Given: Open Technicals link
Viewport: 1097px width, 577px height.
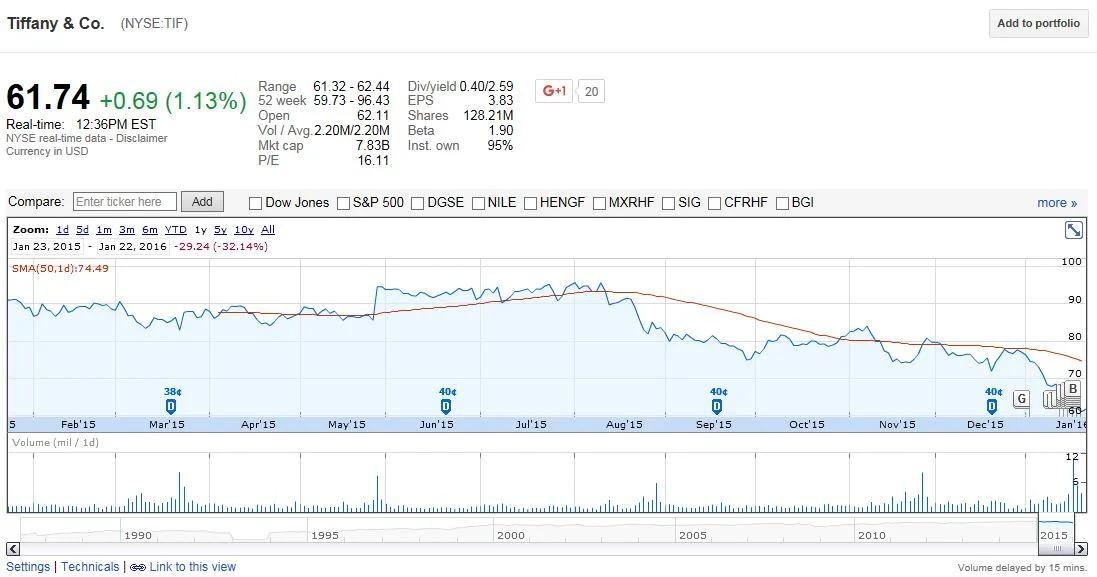Looking at the screenshot, I should (x=90, y=567).
